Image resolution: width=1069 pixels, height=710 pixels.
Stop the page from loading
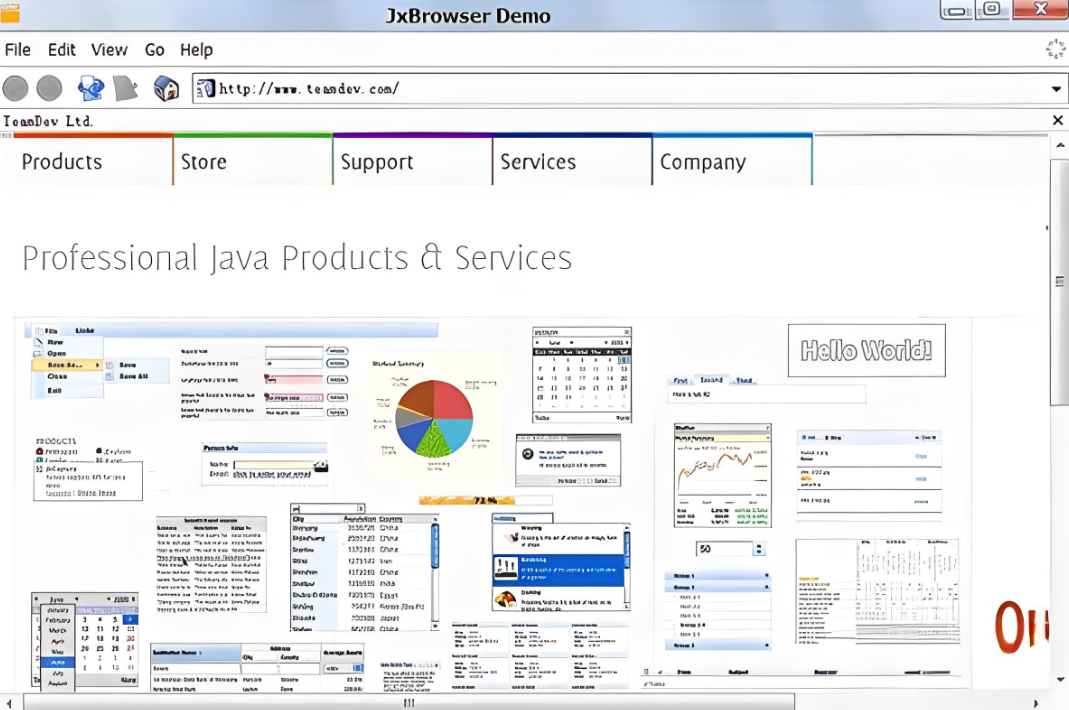click(126, 89)
